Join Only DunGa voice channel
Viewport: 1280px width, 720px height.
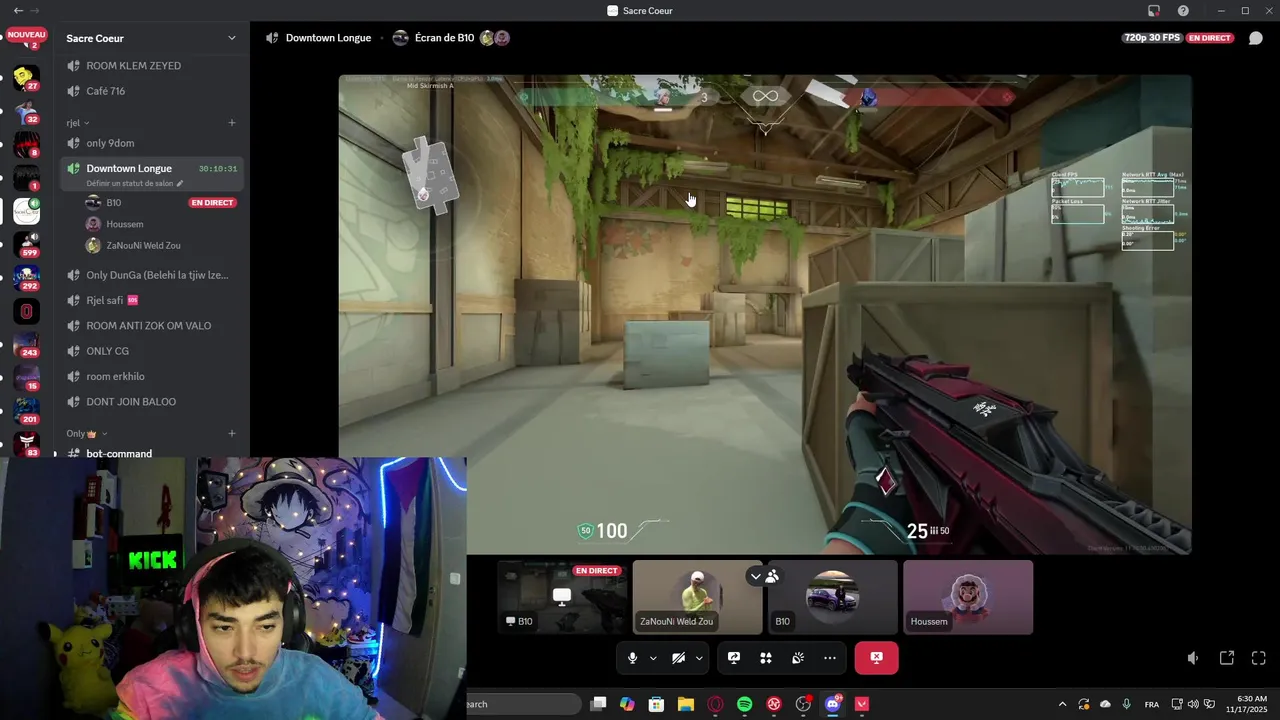point(150,275)
